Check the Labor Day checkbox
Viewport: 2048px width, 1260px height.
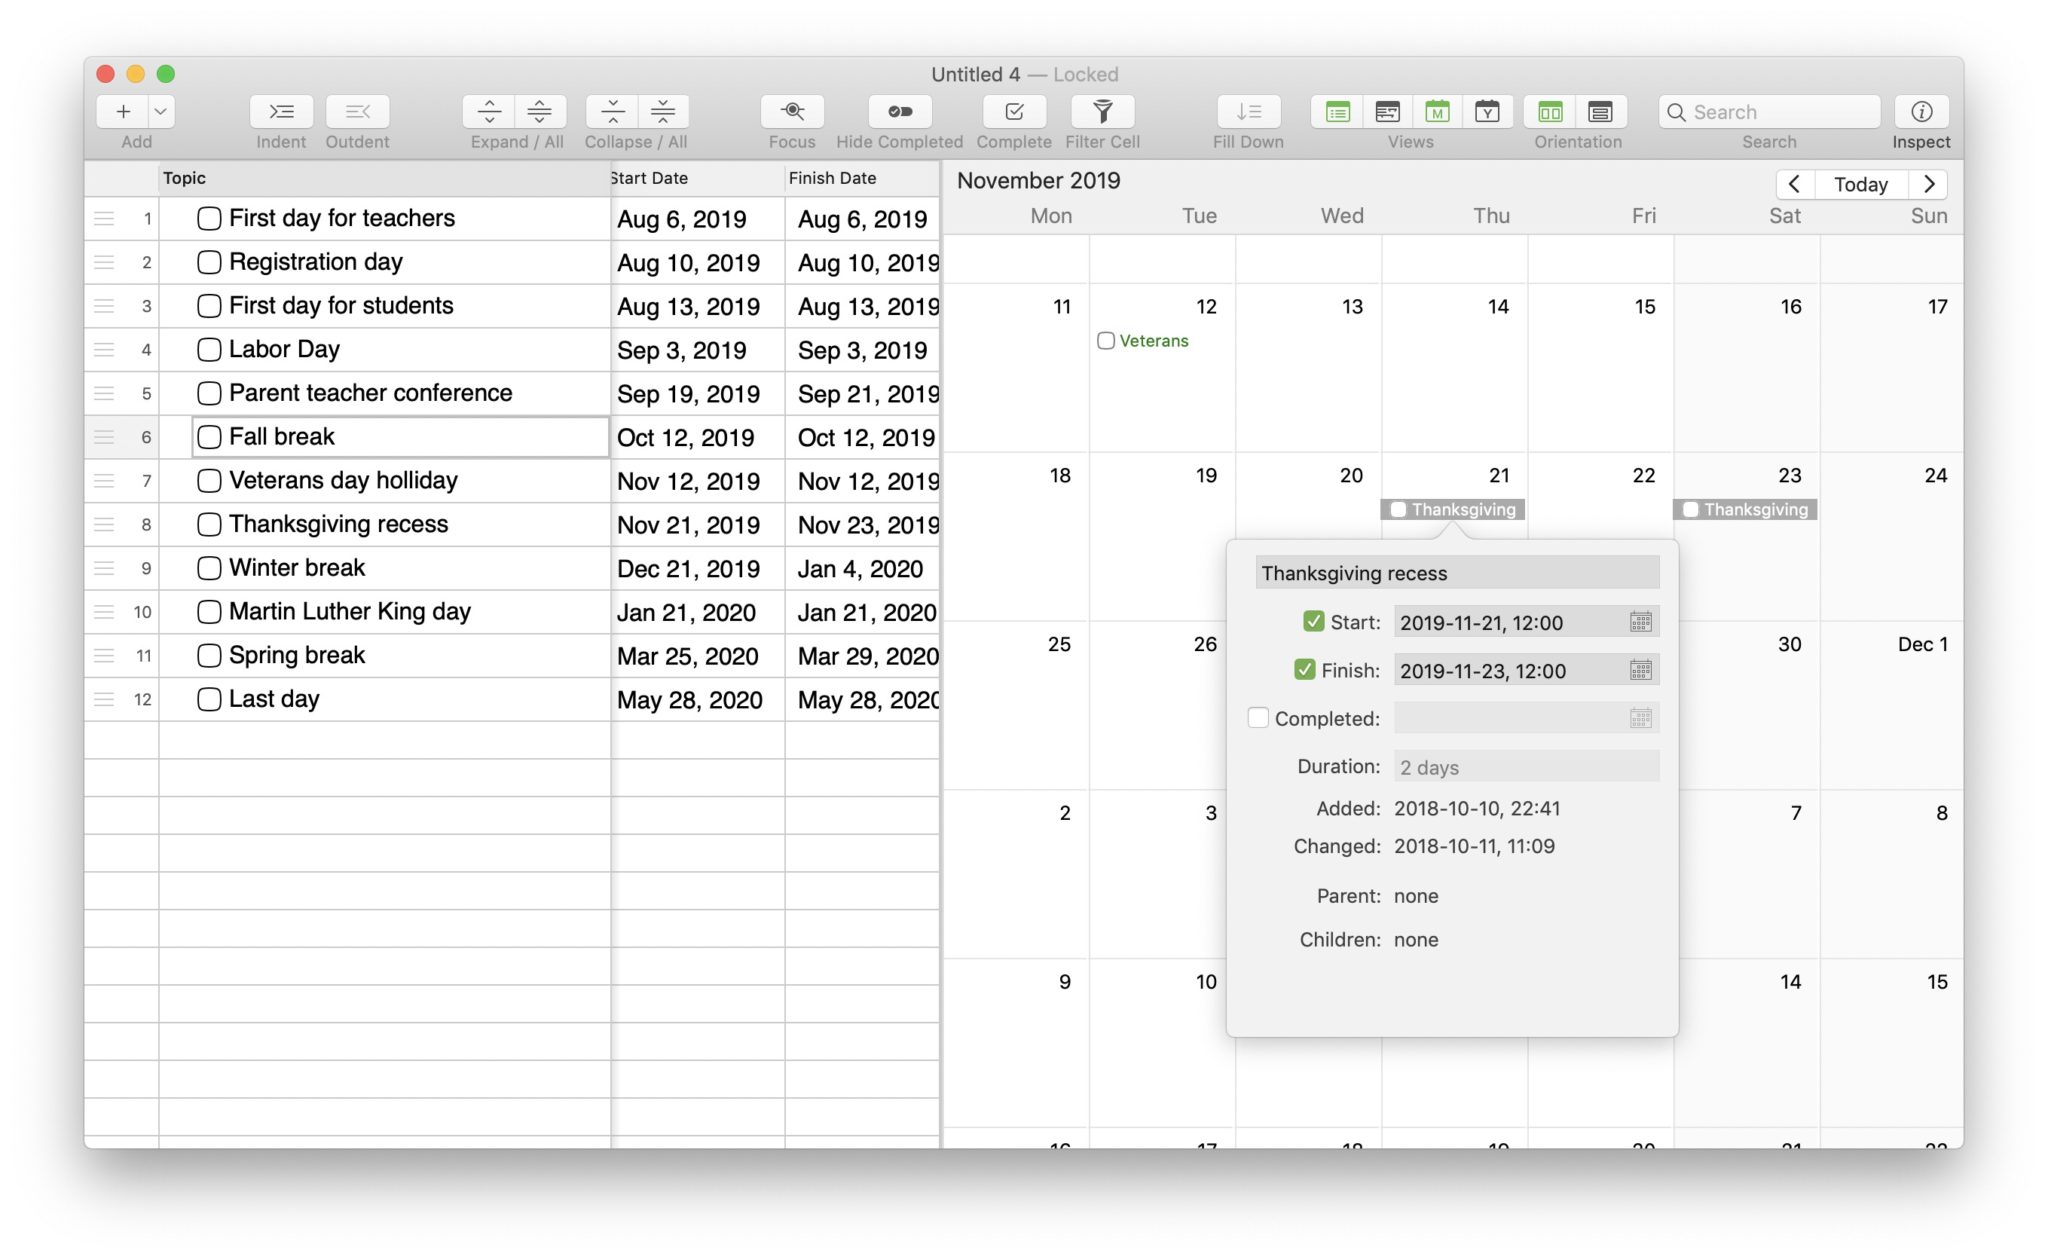209,350
